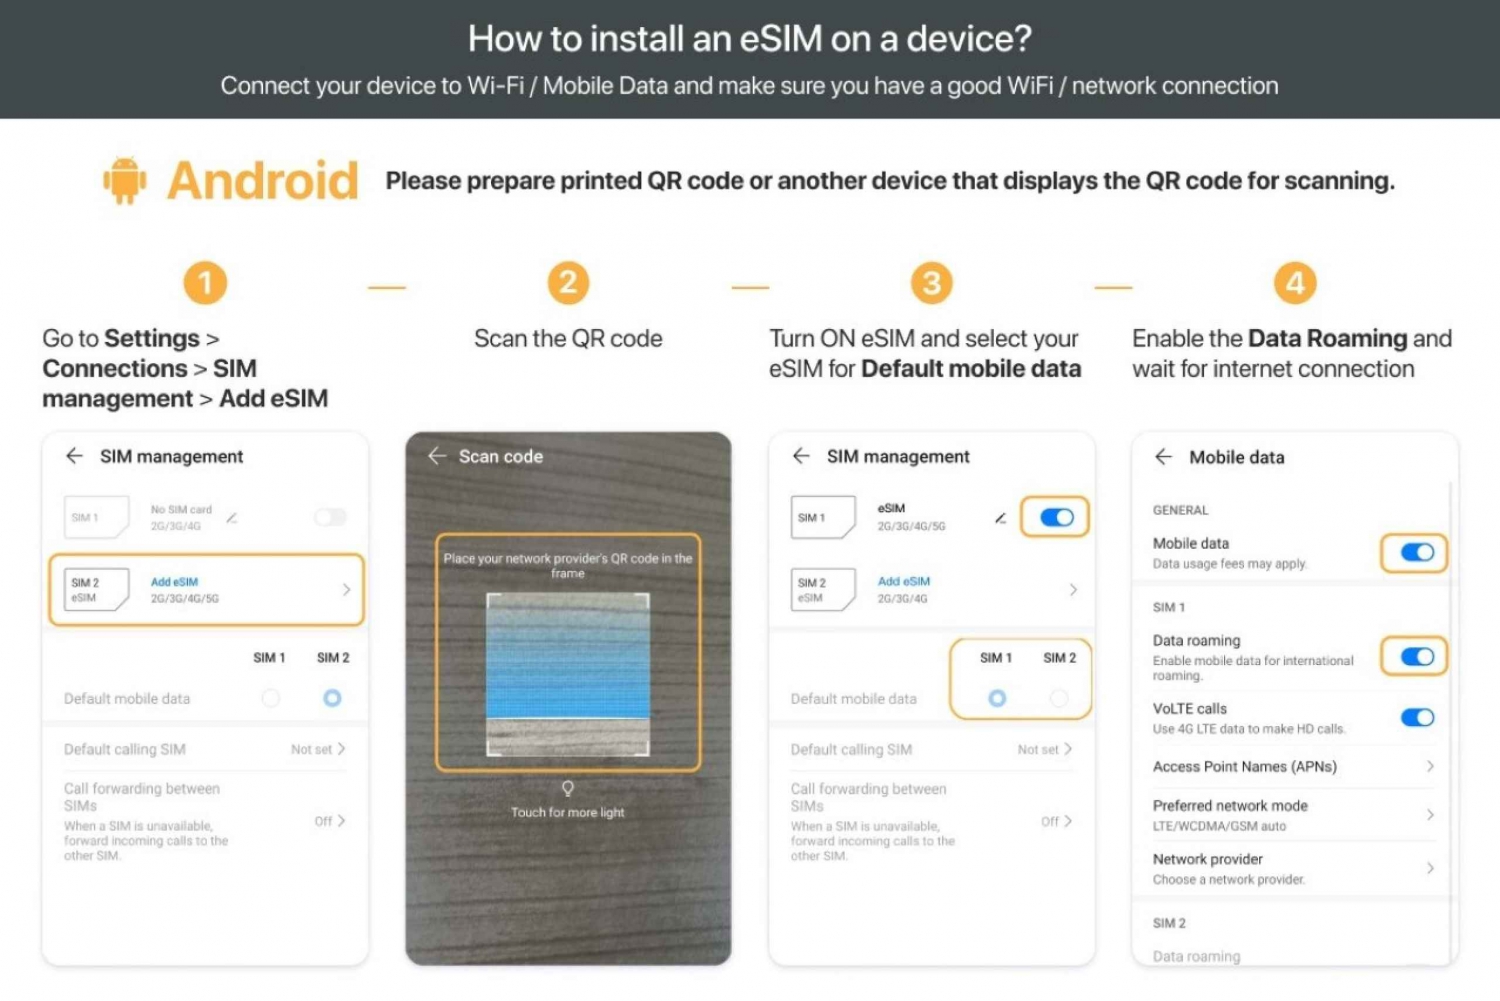This screenshot has width=1500, height=1001.
Task: Click Choose a network provider text
Action: tap(1229, 880)
